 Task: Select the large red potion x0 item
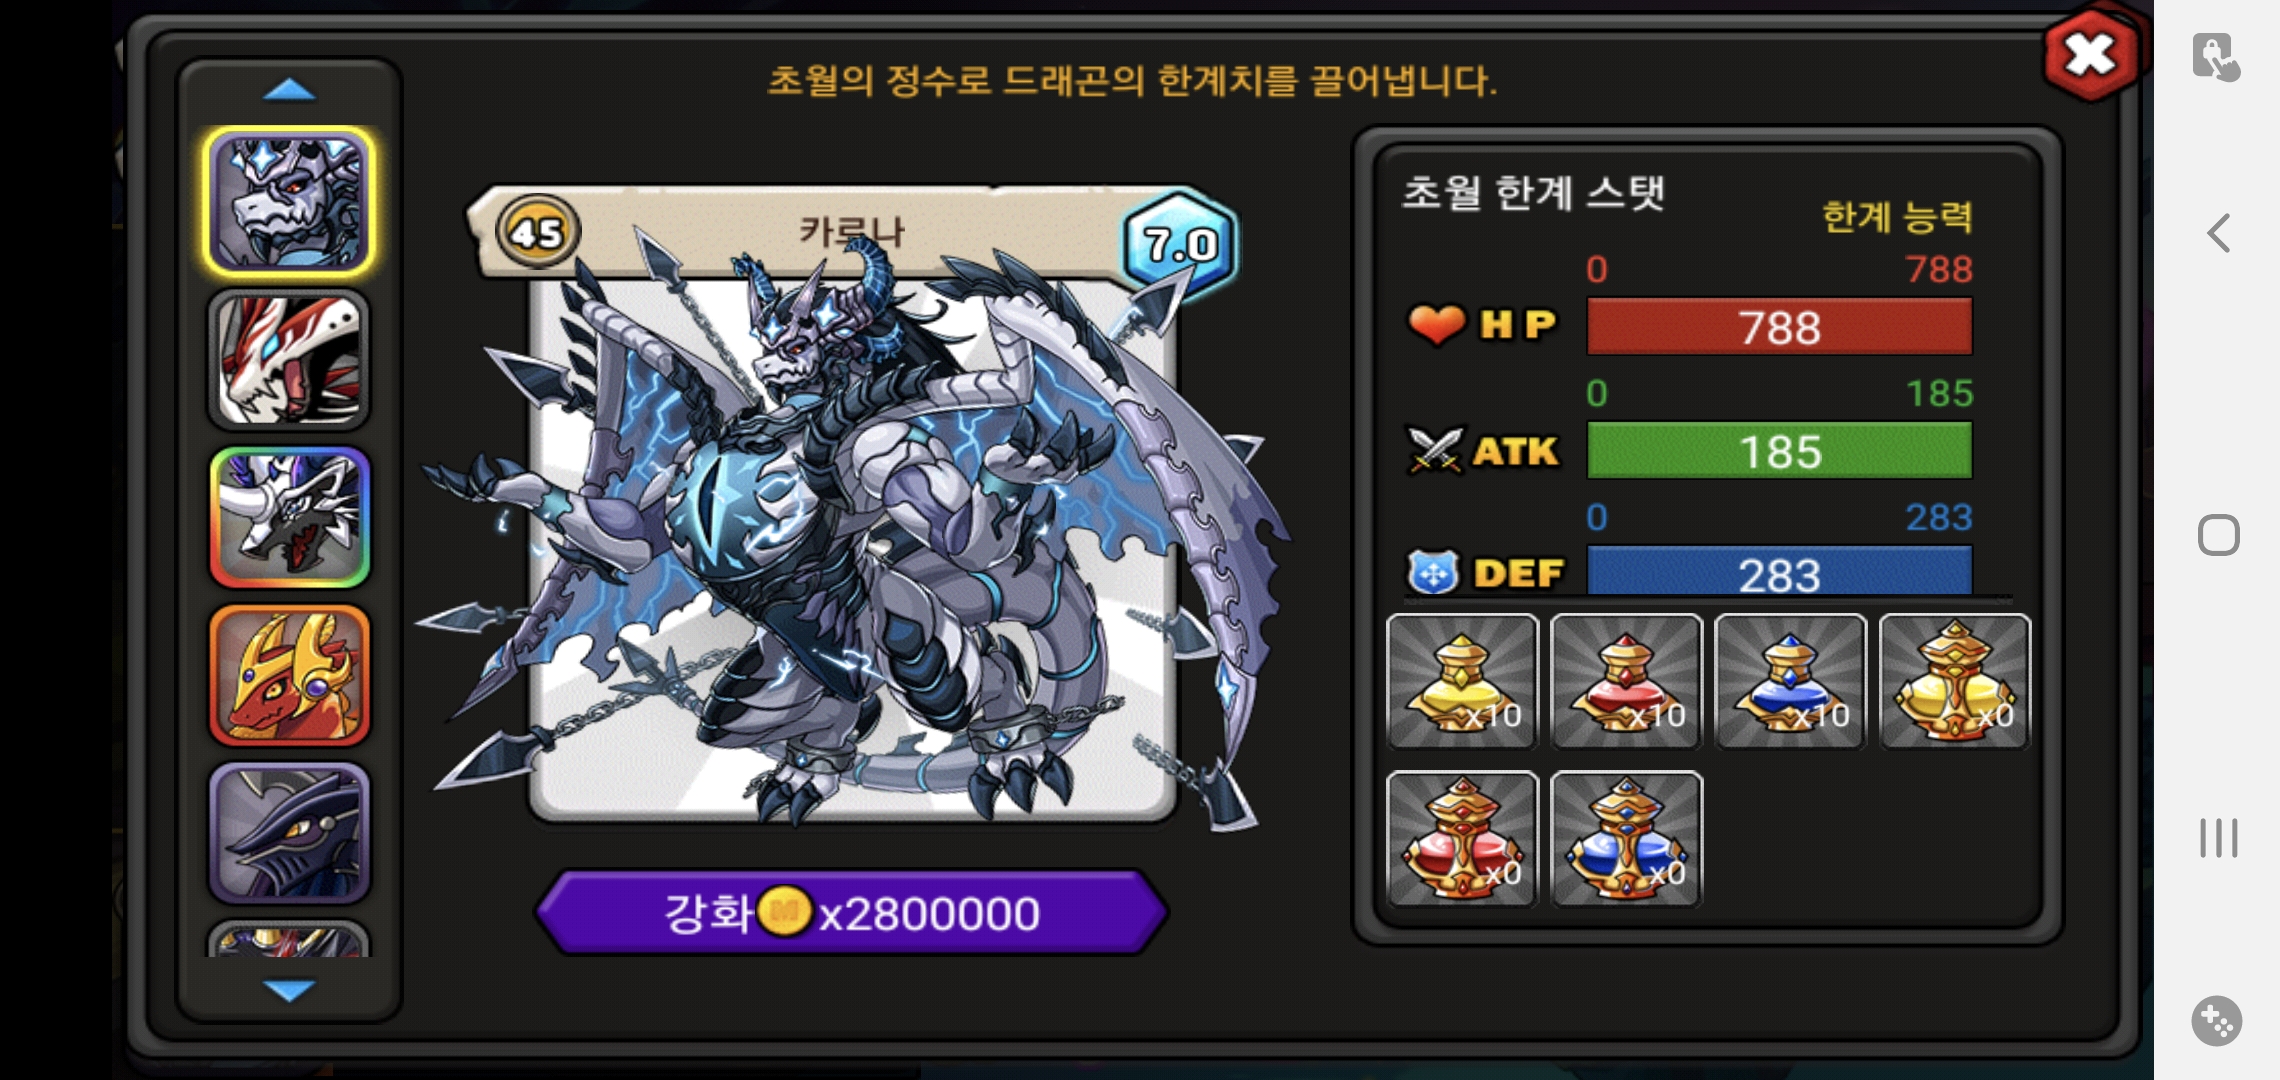pos(1462,838)
